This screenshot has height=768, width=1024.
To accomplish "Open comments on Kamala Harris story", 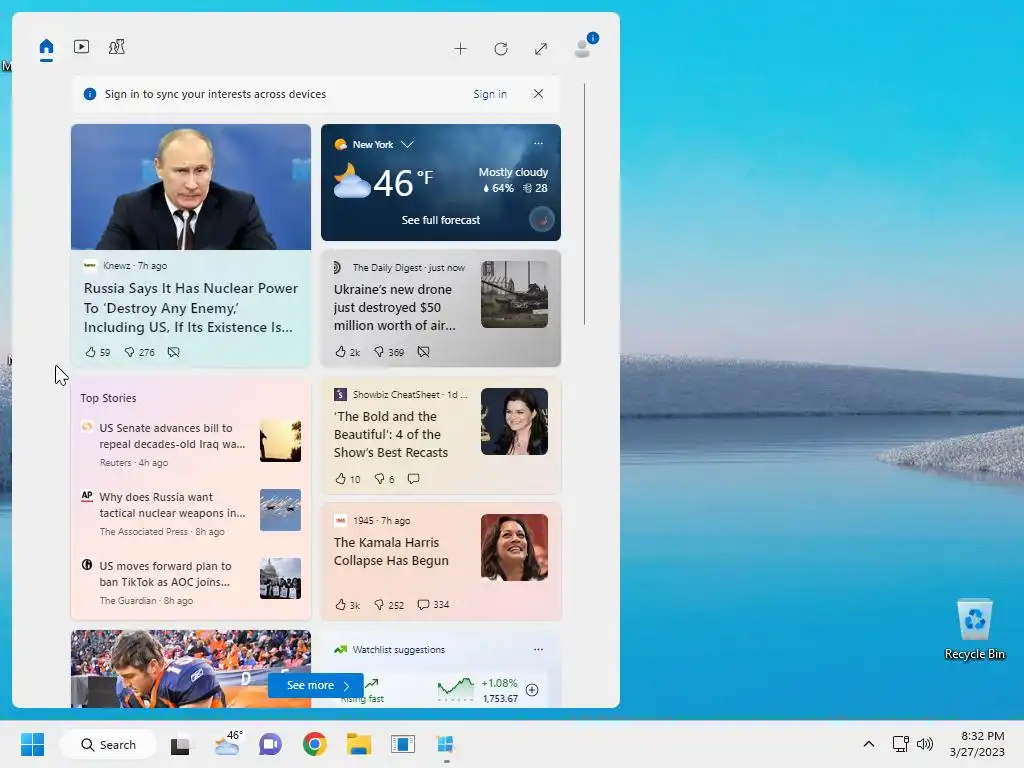I will point(433,605).
